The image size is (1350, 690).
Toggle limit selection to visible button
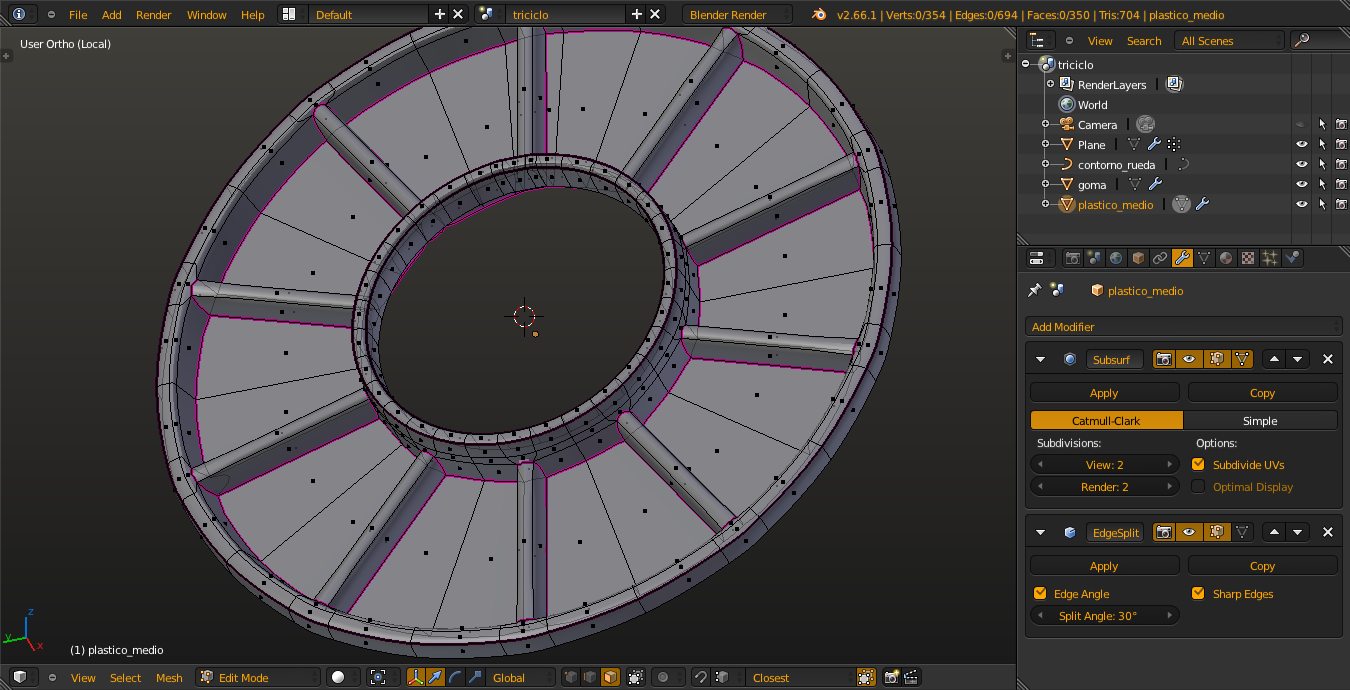(x=636, y=677)
